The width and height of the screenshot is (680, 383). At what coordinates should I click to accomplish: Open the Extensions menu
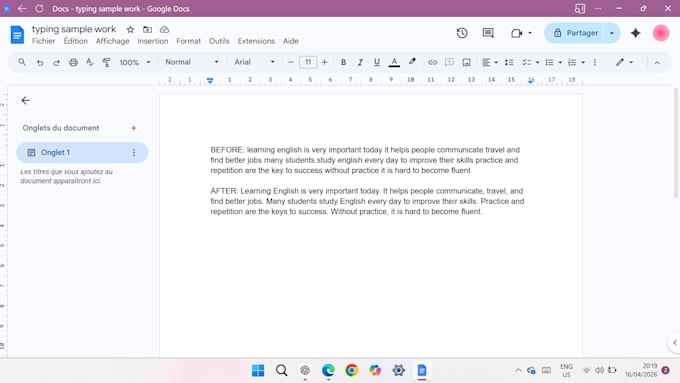tap(256, 41)
